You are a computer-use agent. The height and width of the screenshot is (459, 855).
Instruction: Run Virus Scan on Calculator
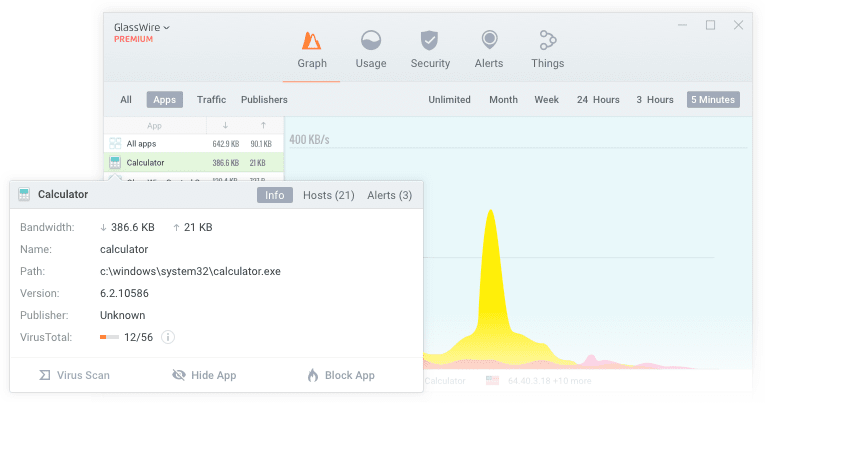click(x=75, y=376)
